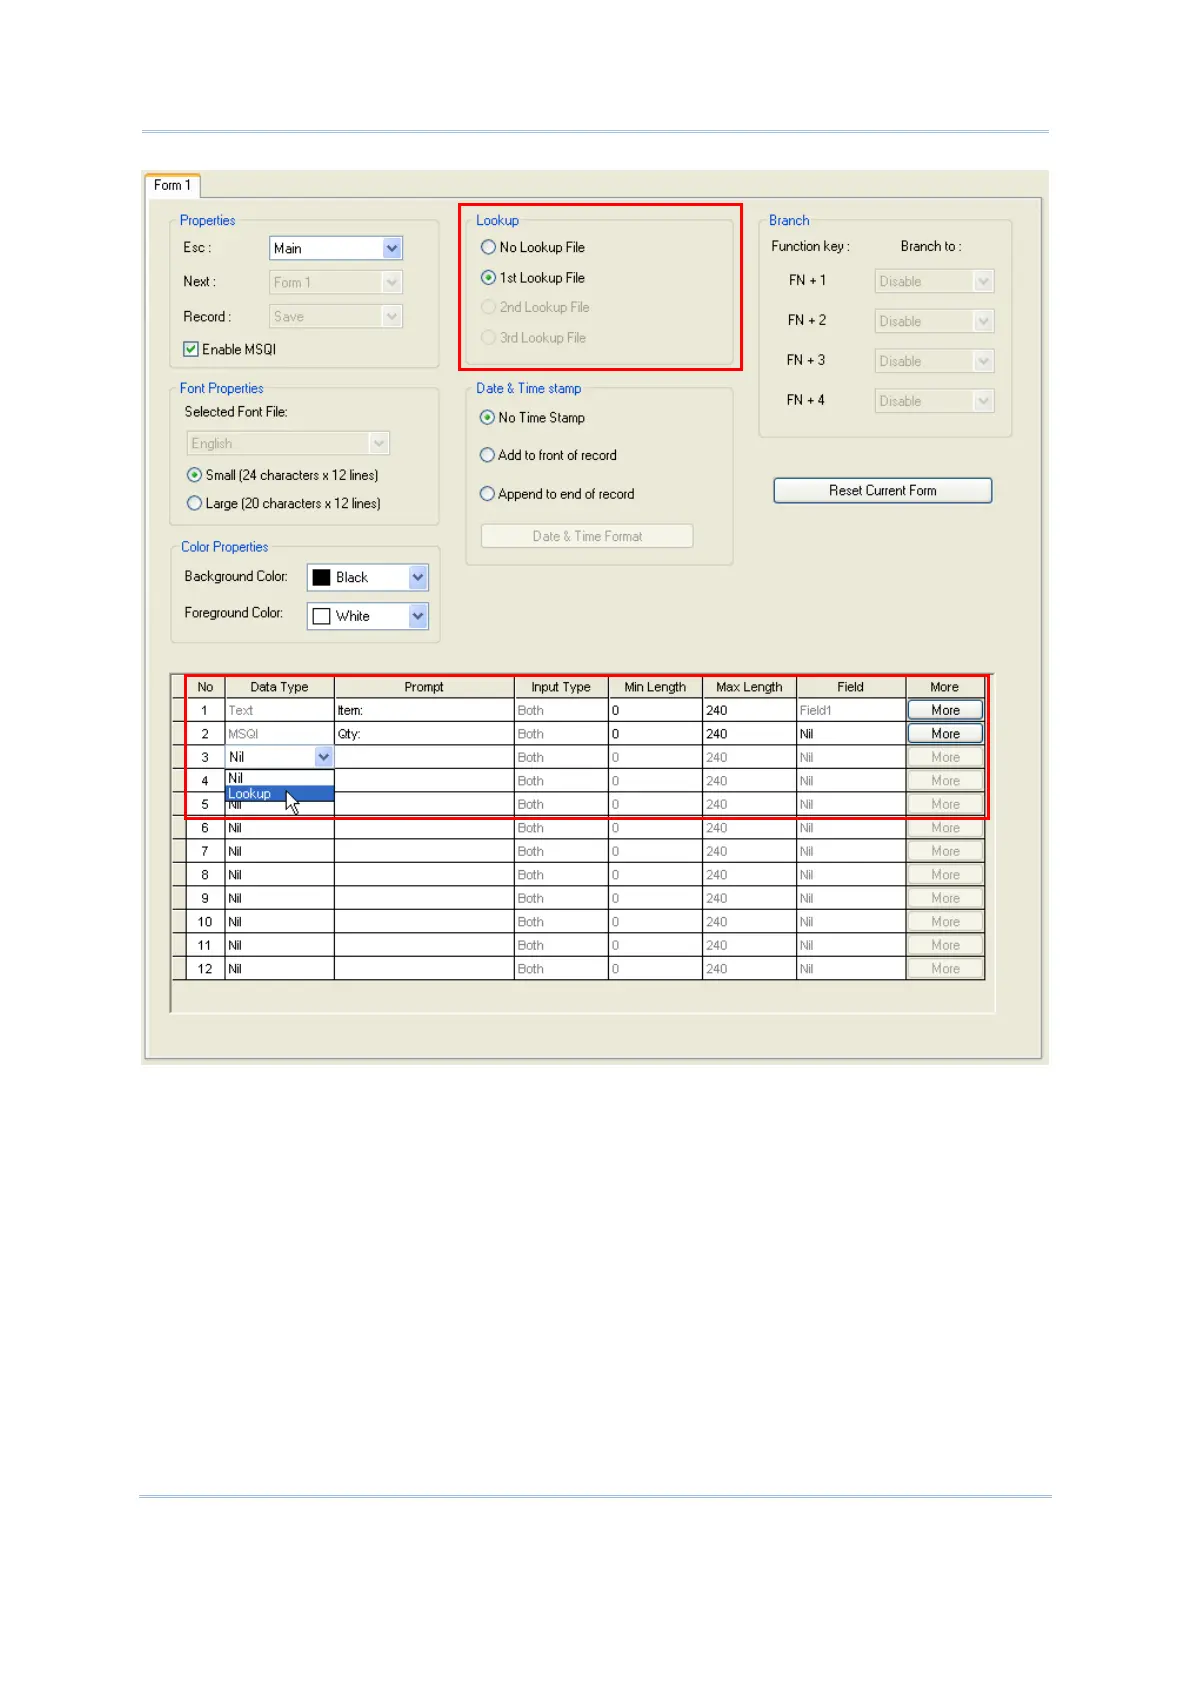
Task: Click the More button in row 2
Action: pos(945,733)
